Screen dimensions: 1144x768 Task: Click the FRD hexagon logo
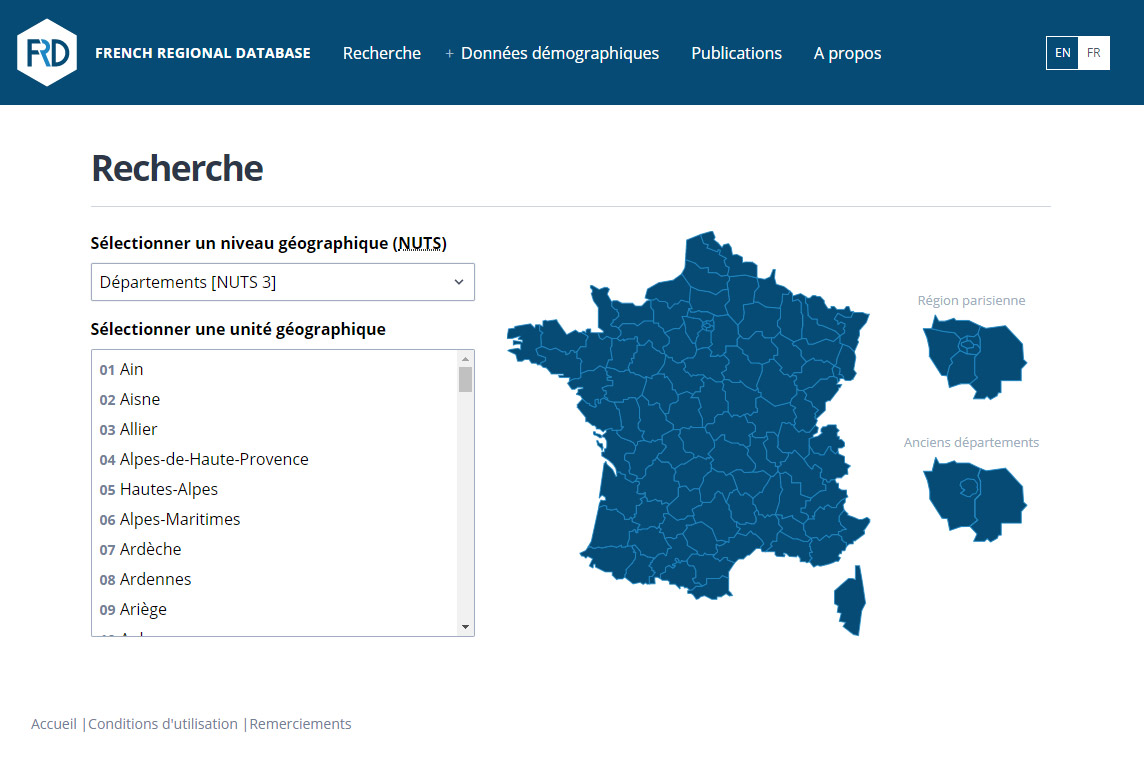(x=47, y=53)
